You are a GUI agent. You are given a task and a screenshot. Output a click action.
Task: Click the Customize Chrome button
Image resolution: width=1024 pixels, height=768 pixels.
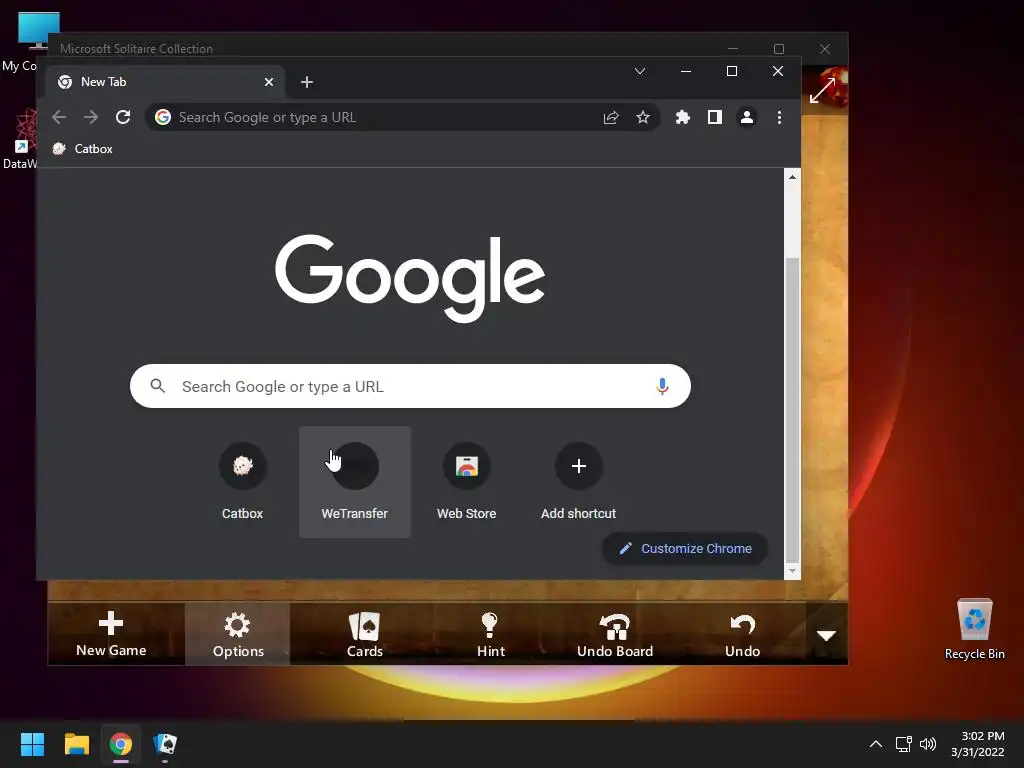[x=685, y=549]
